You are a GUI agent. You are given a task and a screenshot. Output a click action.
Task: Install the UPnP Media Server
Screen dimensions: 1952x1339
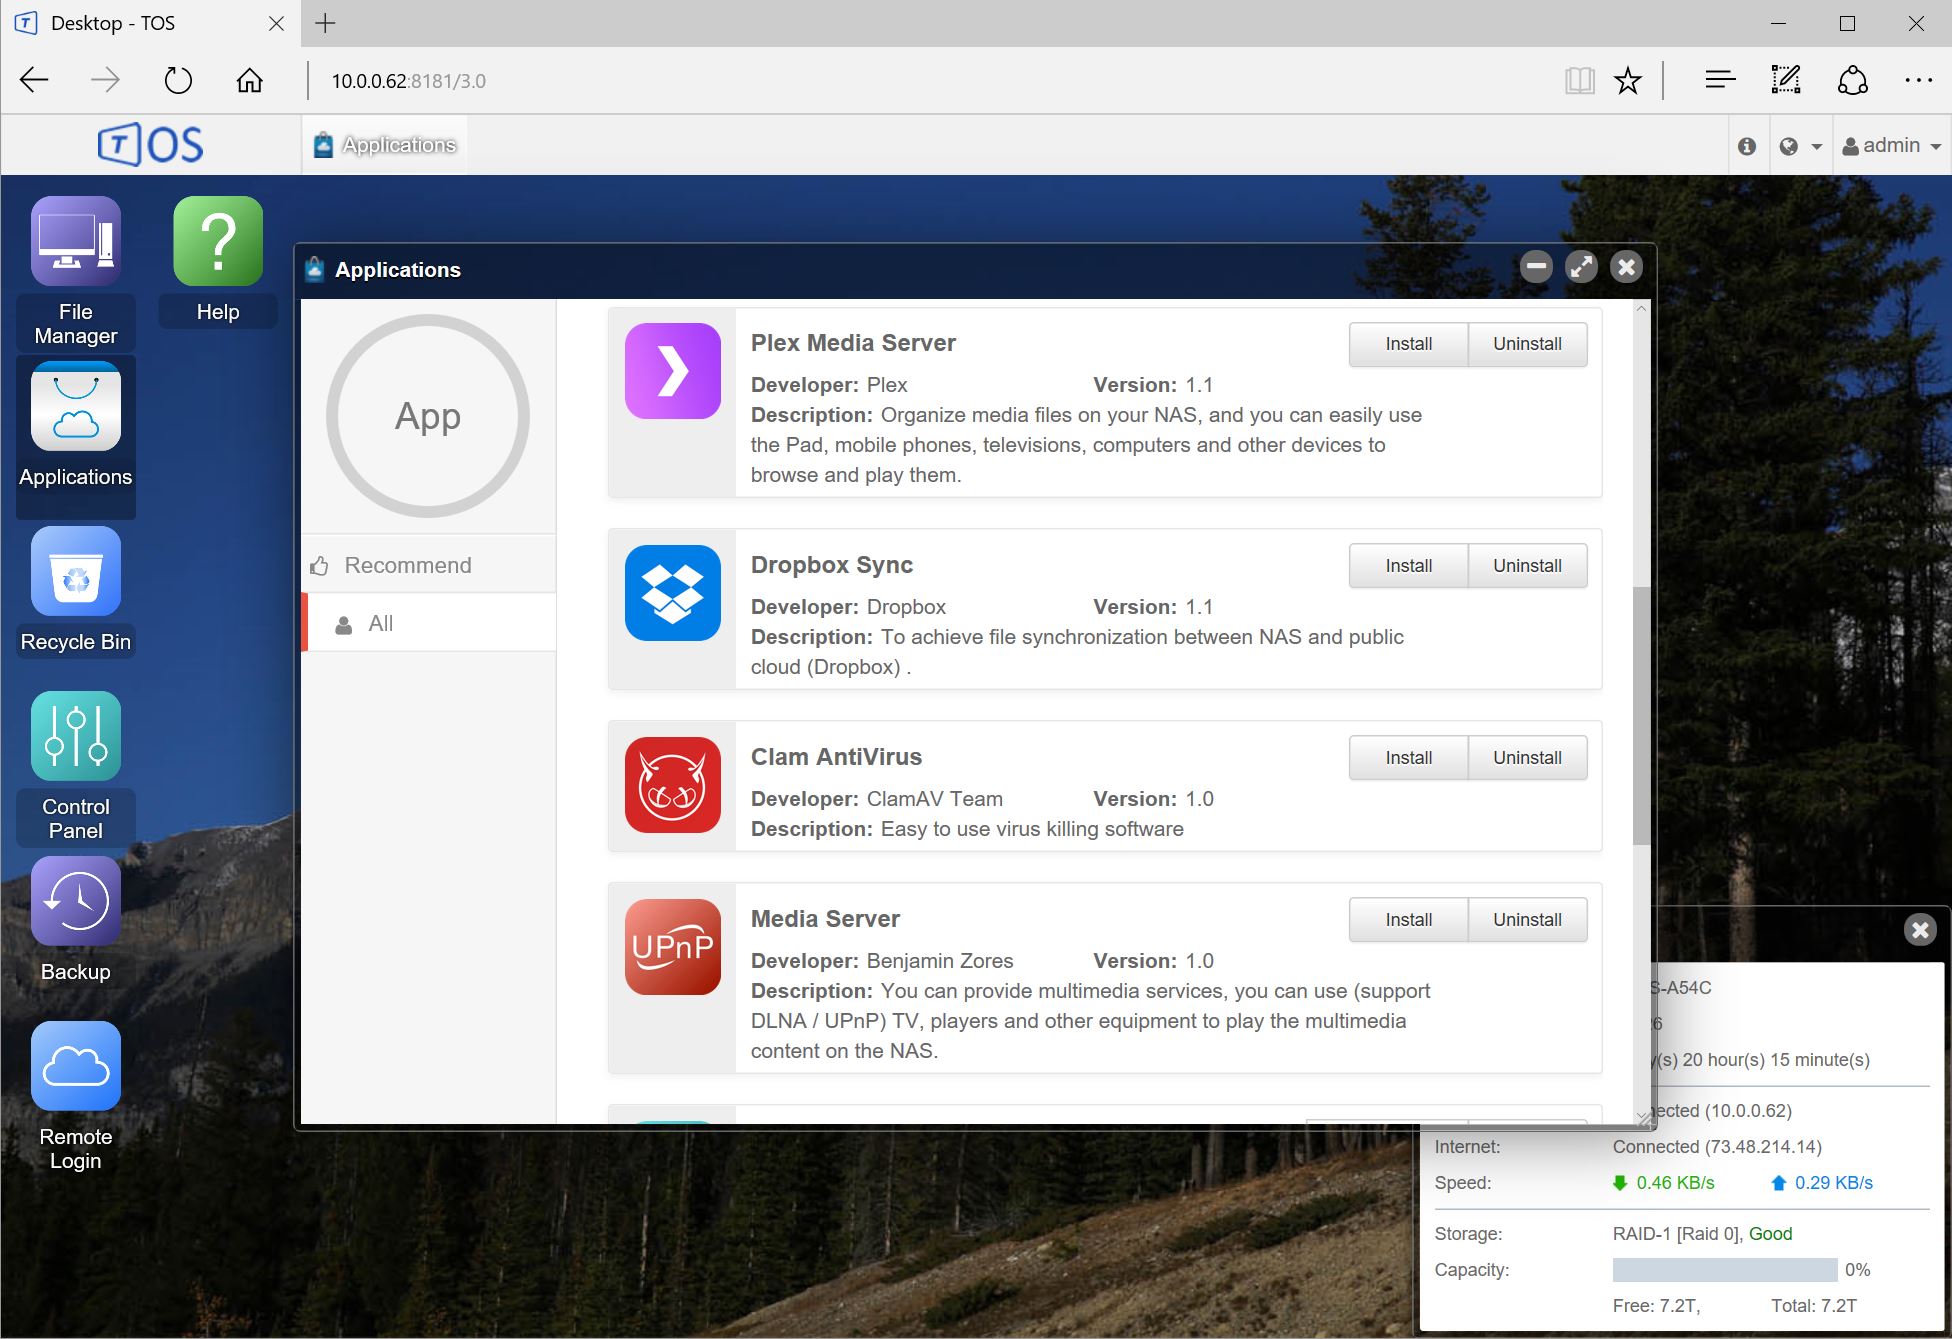click(x=1408, y=920)
